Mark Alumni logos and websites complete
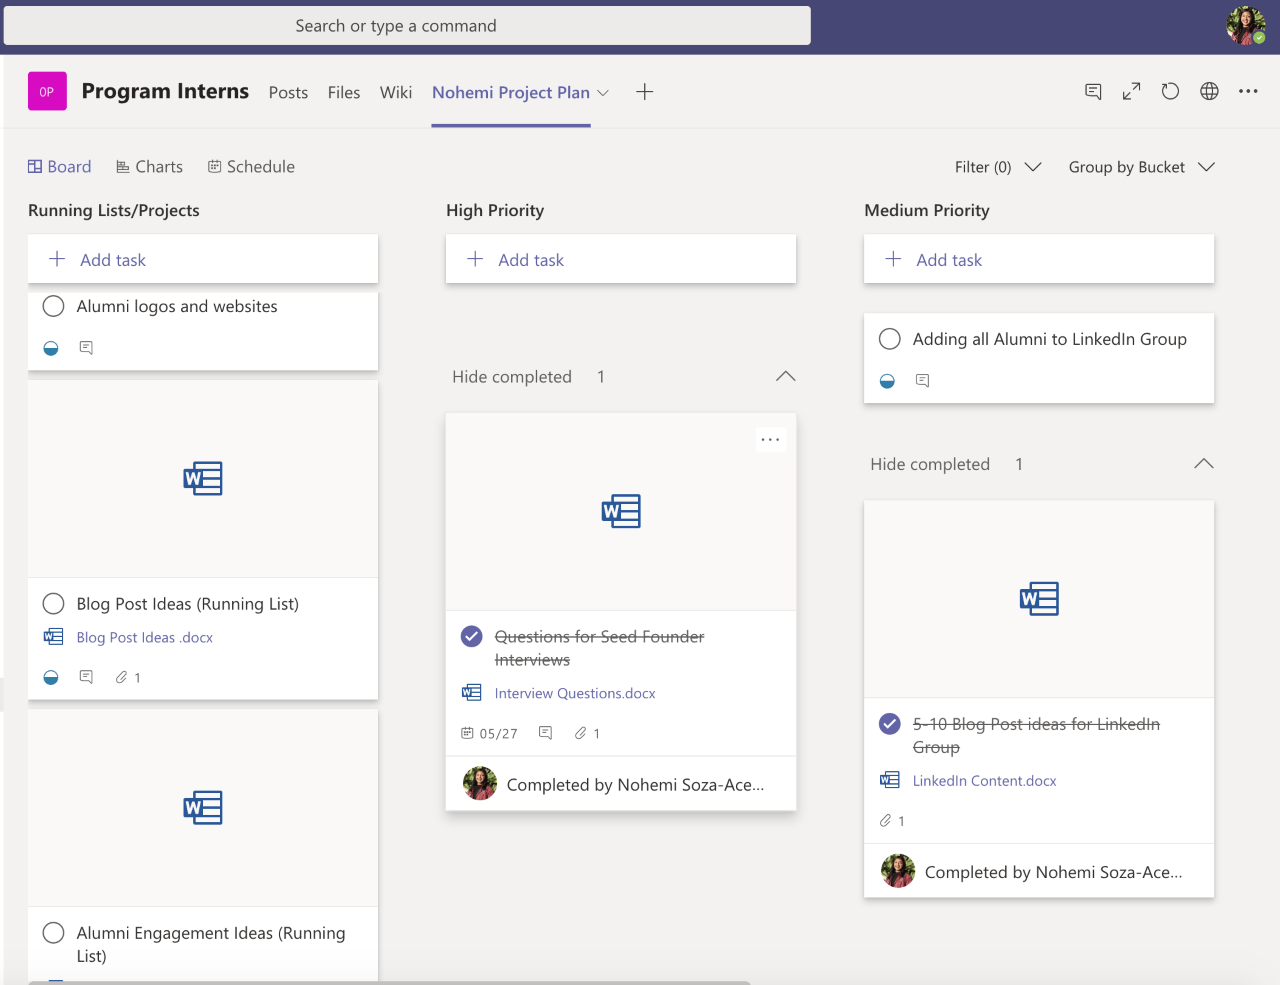This screenshot has width=1280, height=985. [x=54, y=306]
